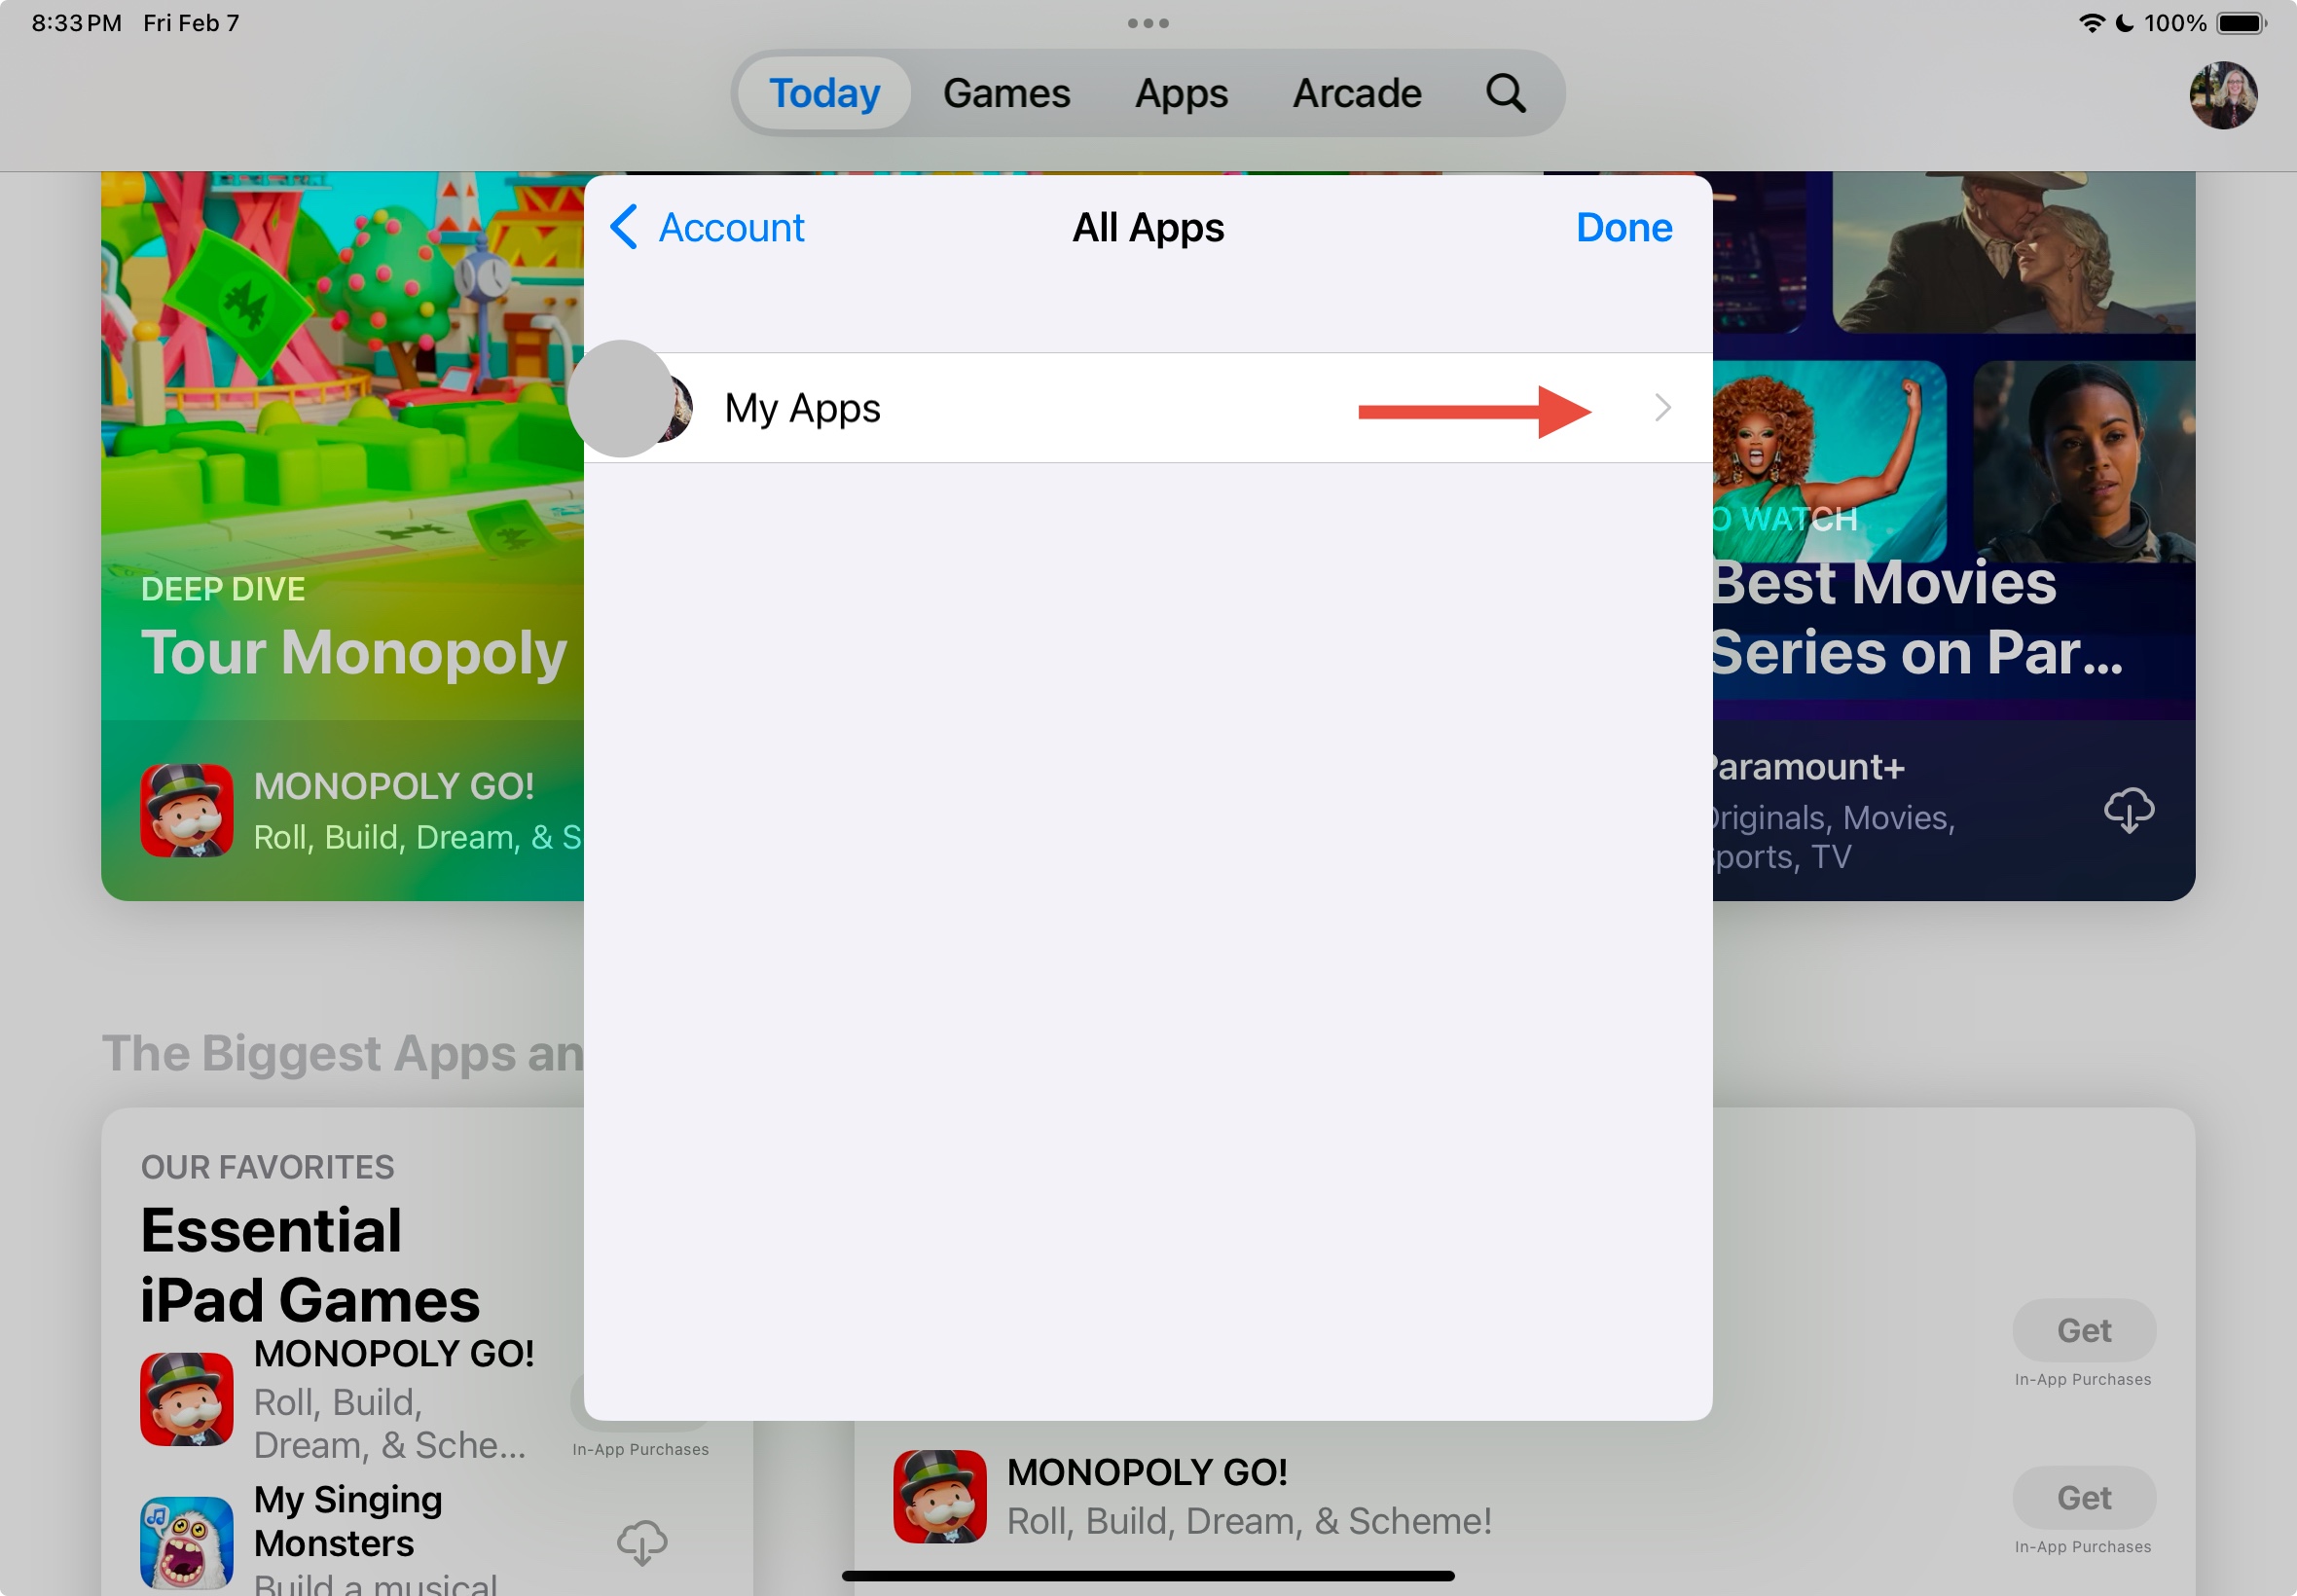
Task: Select the Today tab
Action: 822,92
